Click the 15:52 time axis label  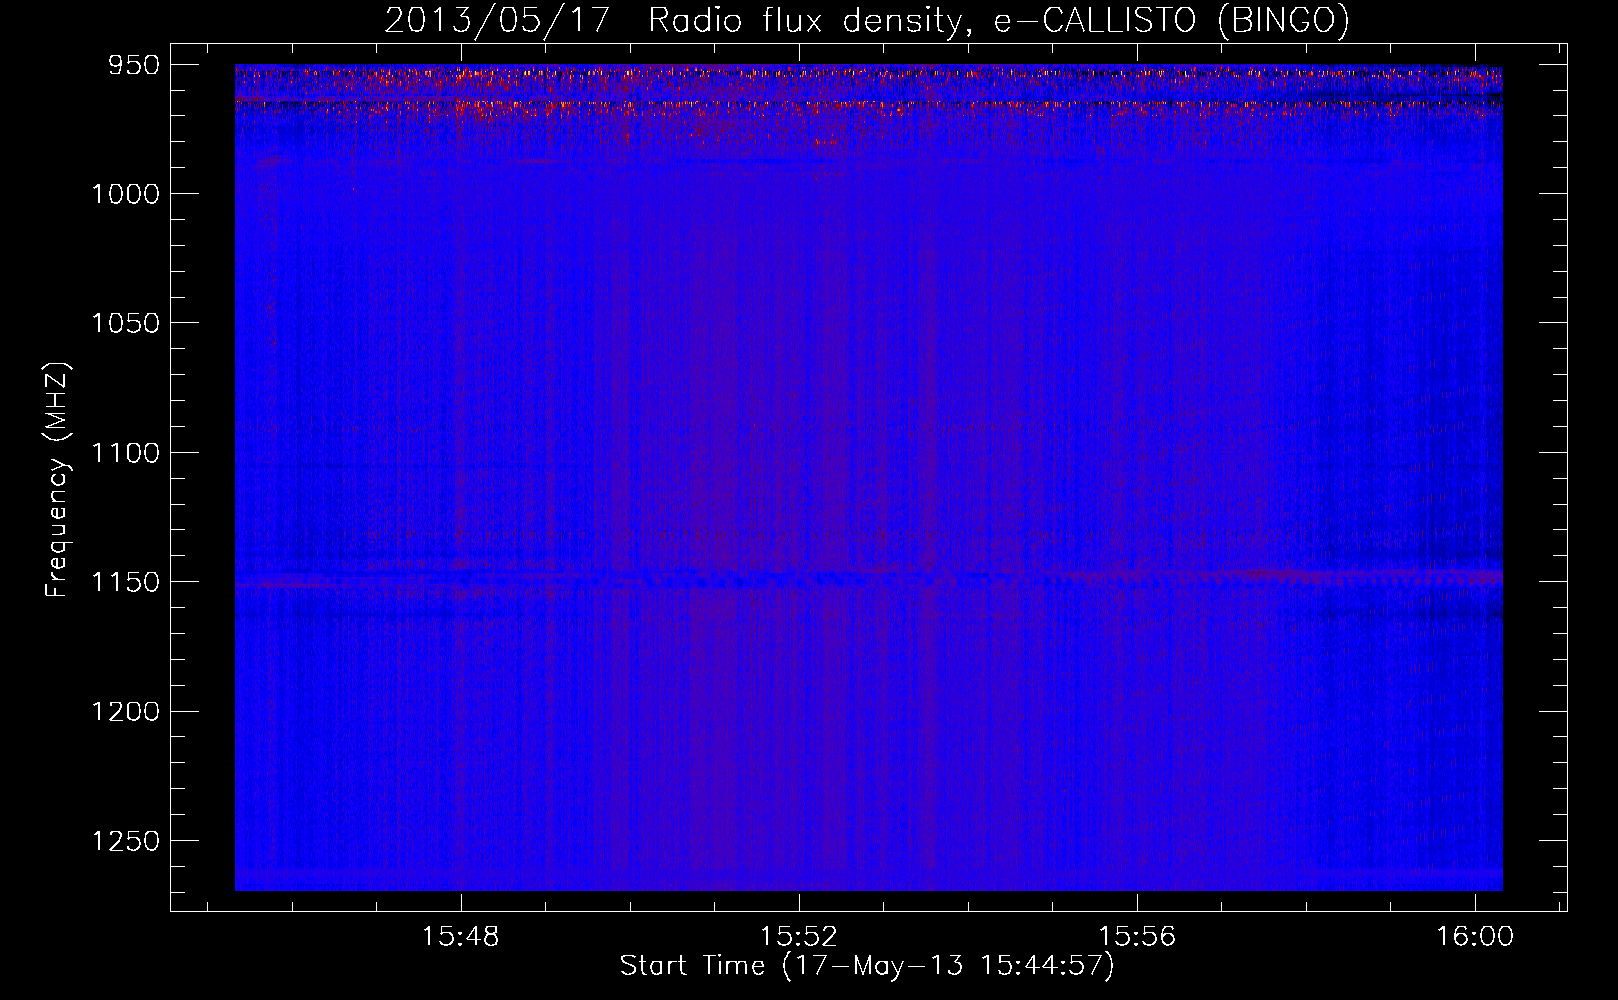[799, 937]
